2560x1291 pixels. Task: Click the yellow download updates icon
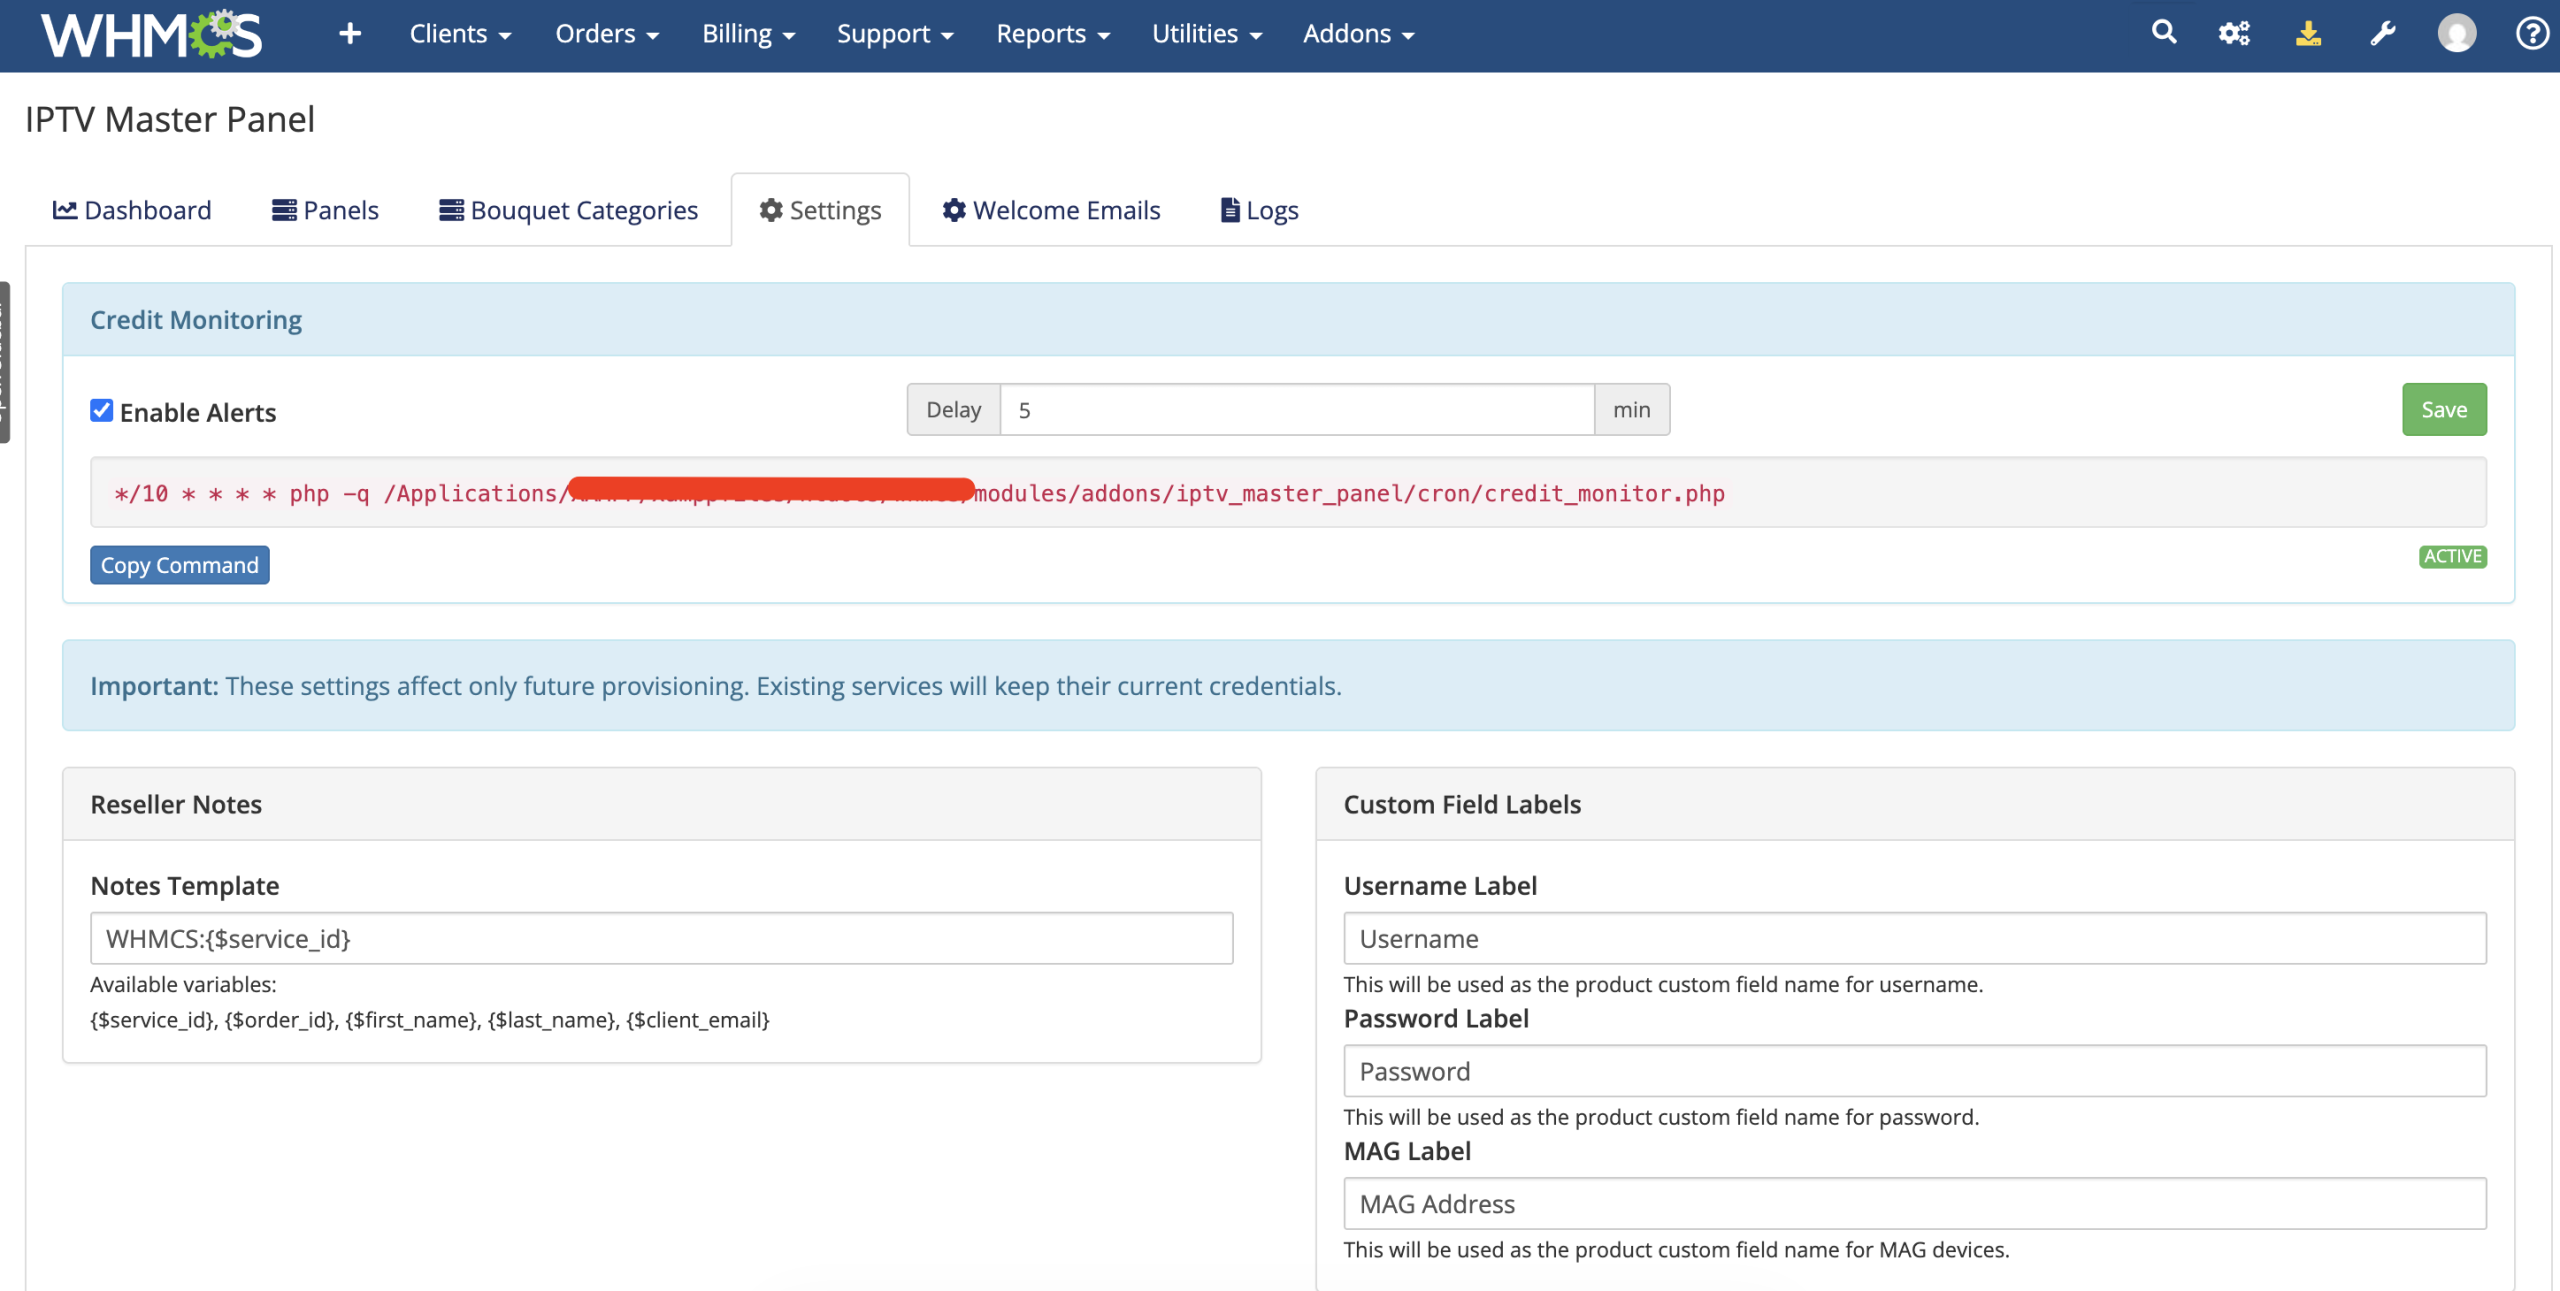(2308, 34)
